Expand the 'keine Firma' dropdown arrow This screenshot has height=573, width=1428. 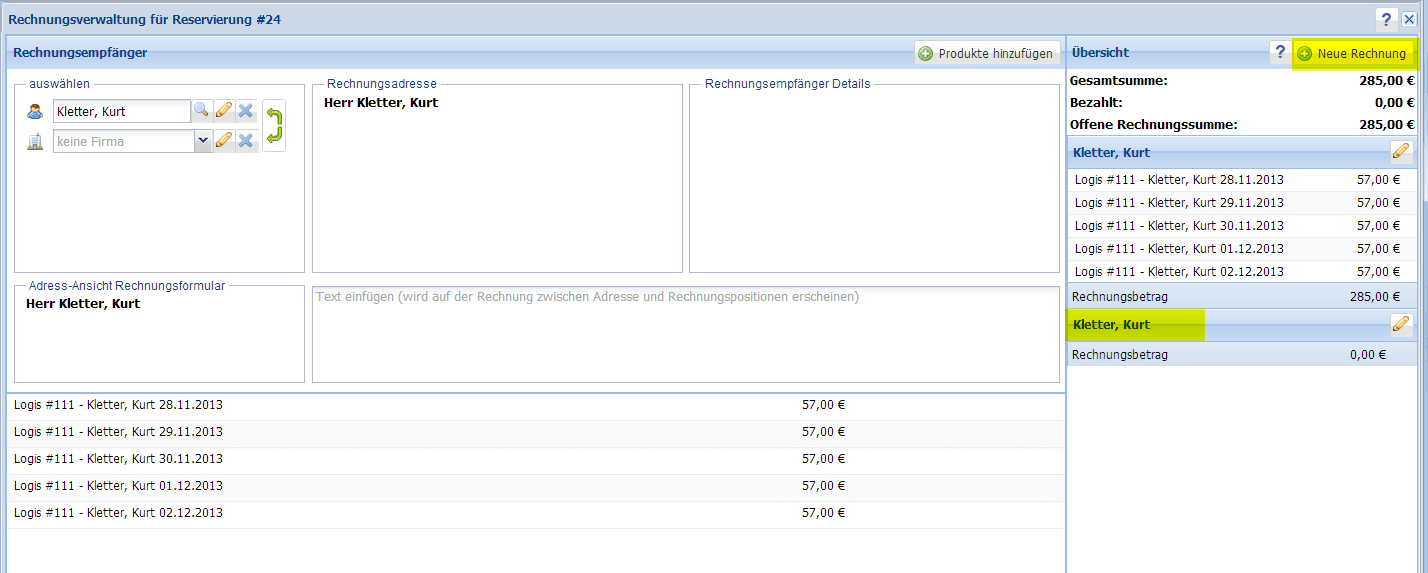pyautogui.click(x=203, y=141)
